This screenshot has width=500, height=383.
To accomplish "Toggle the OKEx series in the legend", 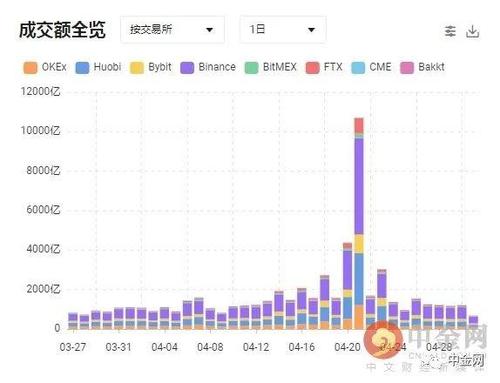I will click(x=45, y=67).
